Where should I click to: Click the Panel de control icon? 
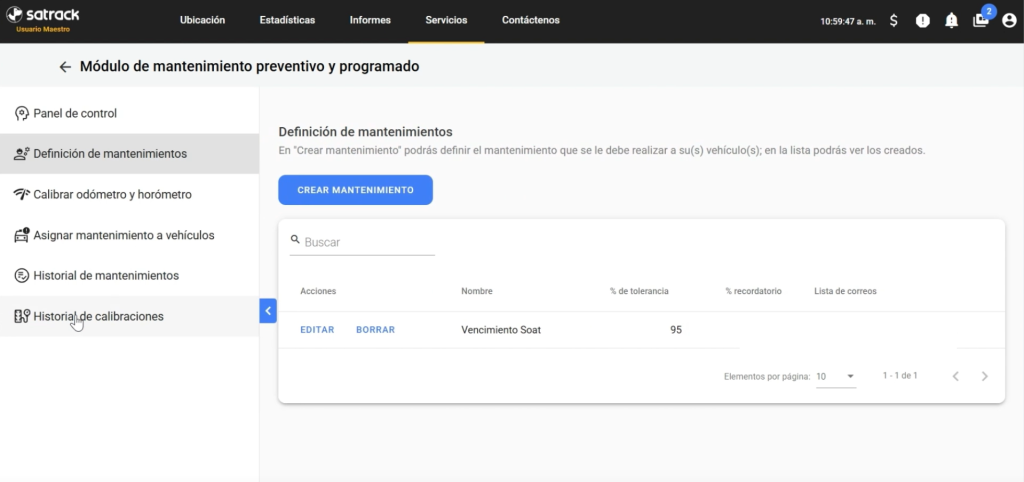pyautogui.click(x=22, y=114)
